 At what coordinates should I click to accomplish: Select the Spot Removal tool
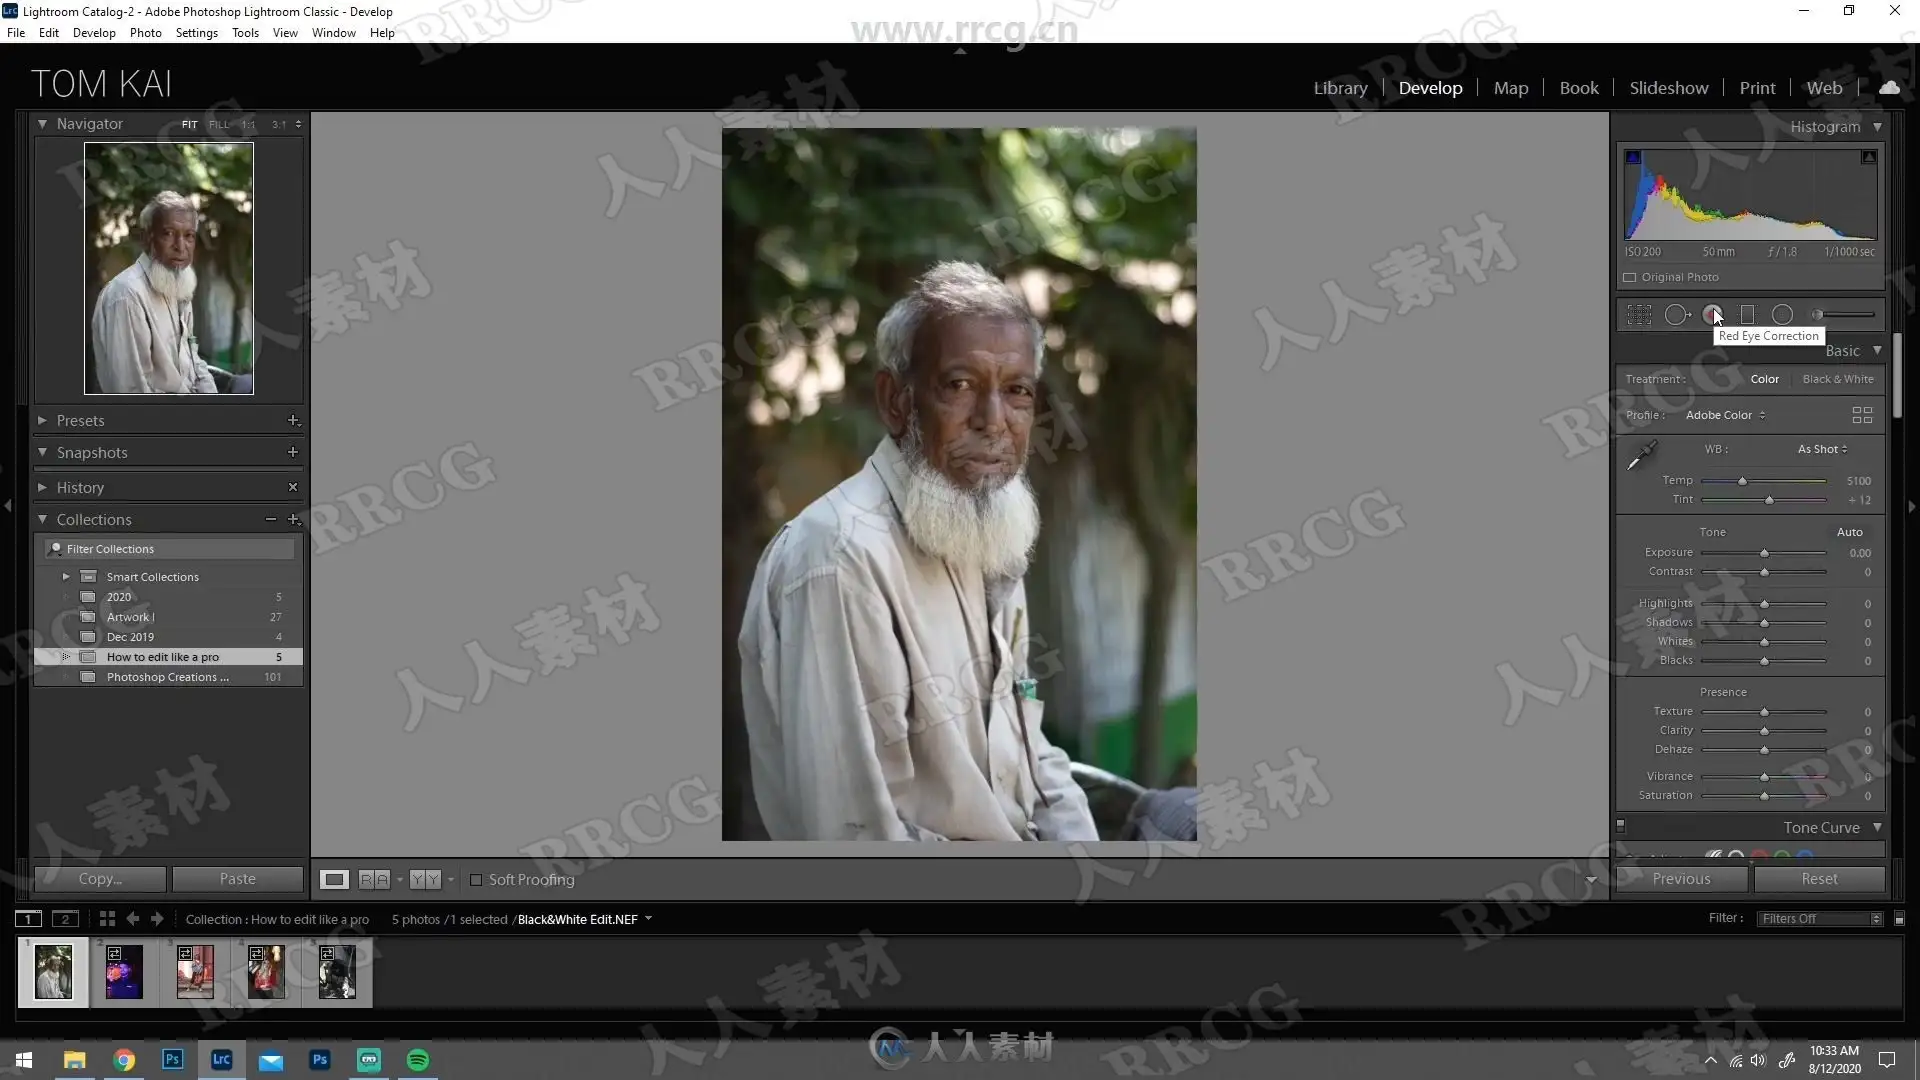(1676, 315)
